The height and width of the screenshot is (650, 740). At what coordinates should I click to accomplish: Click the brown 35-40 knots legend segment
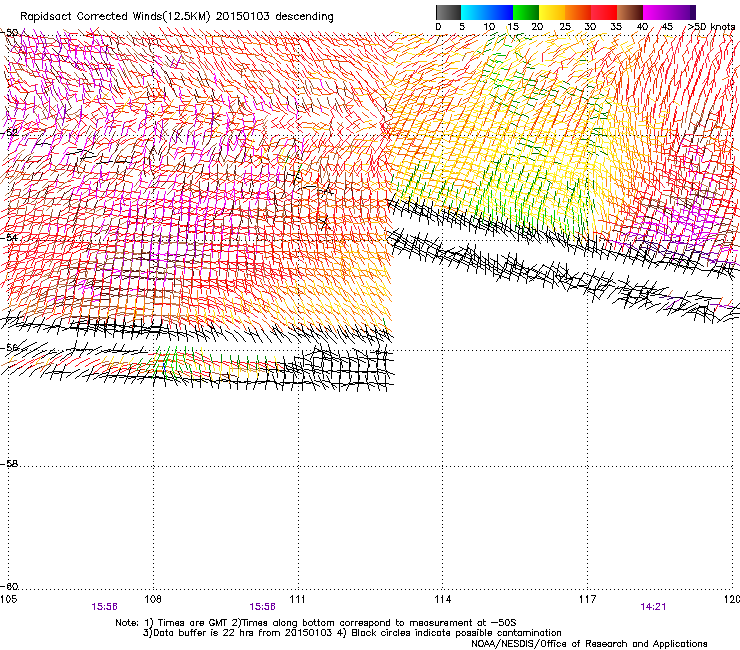coord(630,12)
